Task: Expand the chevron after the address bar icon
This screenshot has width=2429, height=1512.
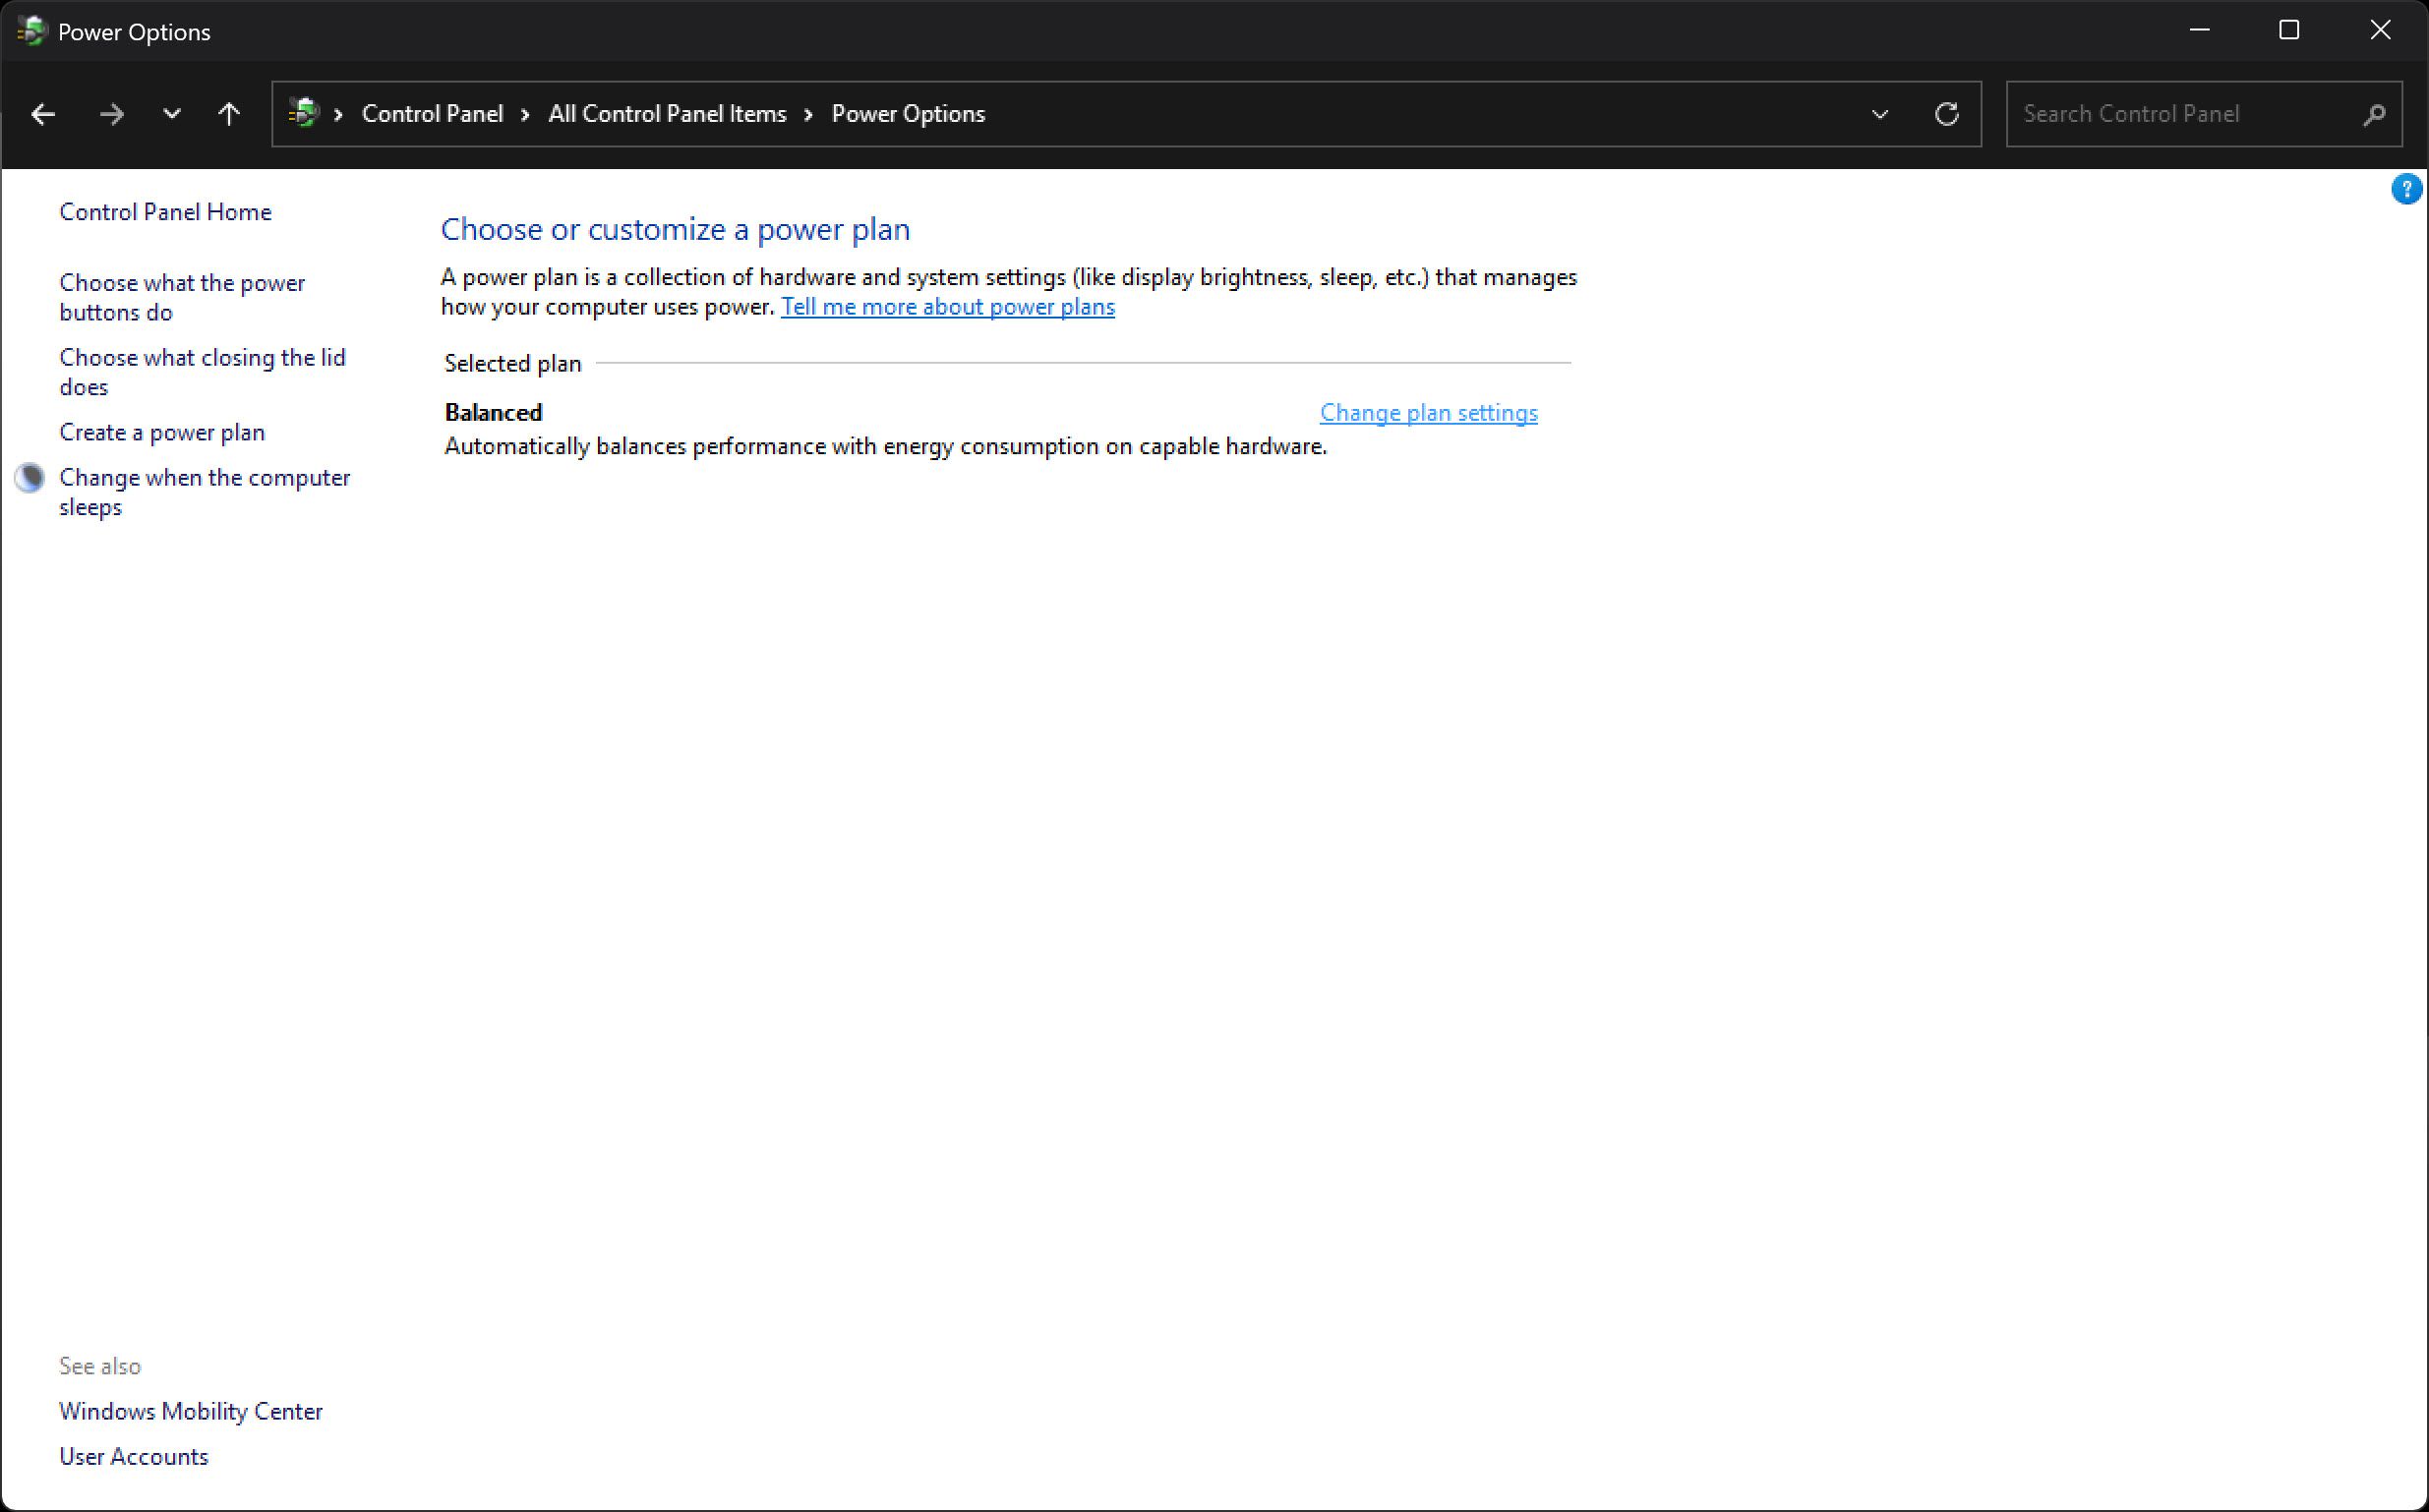Action: pyautogui.click(x=339, y=114)
